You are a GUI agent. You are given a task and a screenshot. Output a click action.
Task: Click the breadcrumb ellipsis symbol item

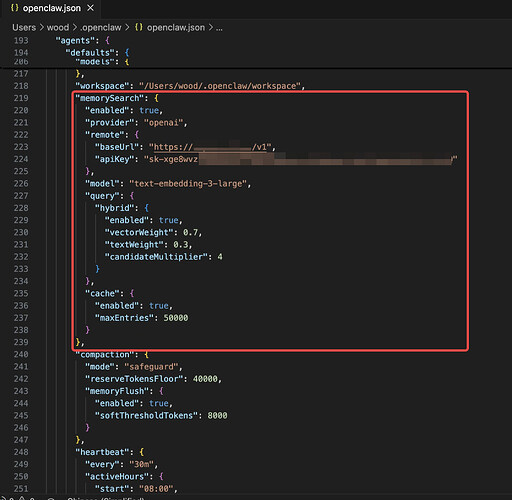pos(219,28)
